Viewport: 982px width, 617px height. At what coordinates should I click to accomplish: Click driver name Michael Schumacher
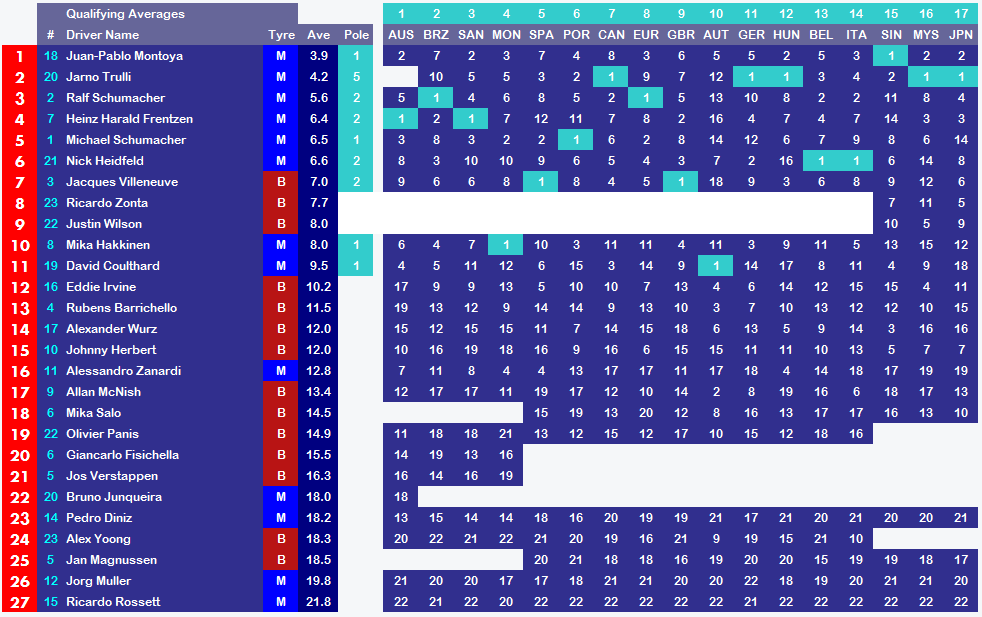126,140
